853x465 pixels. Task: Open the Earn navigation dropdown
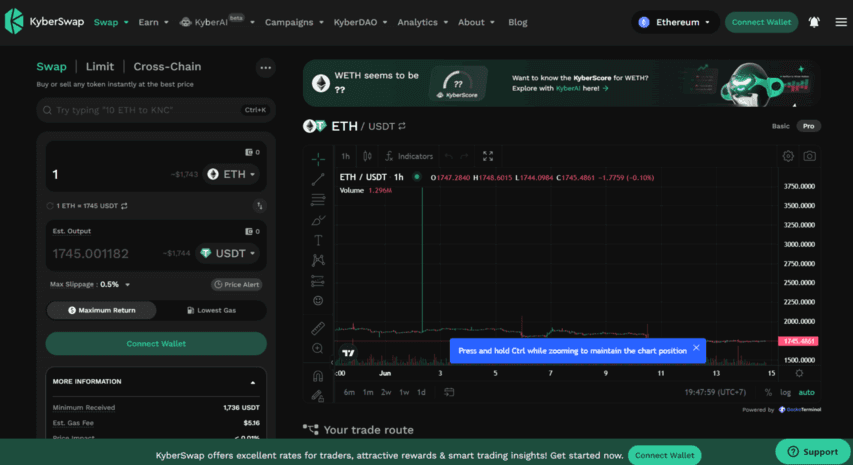153,22
